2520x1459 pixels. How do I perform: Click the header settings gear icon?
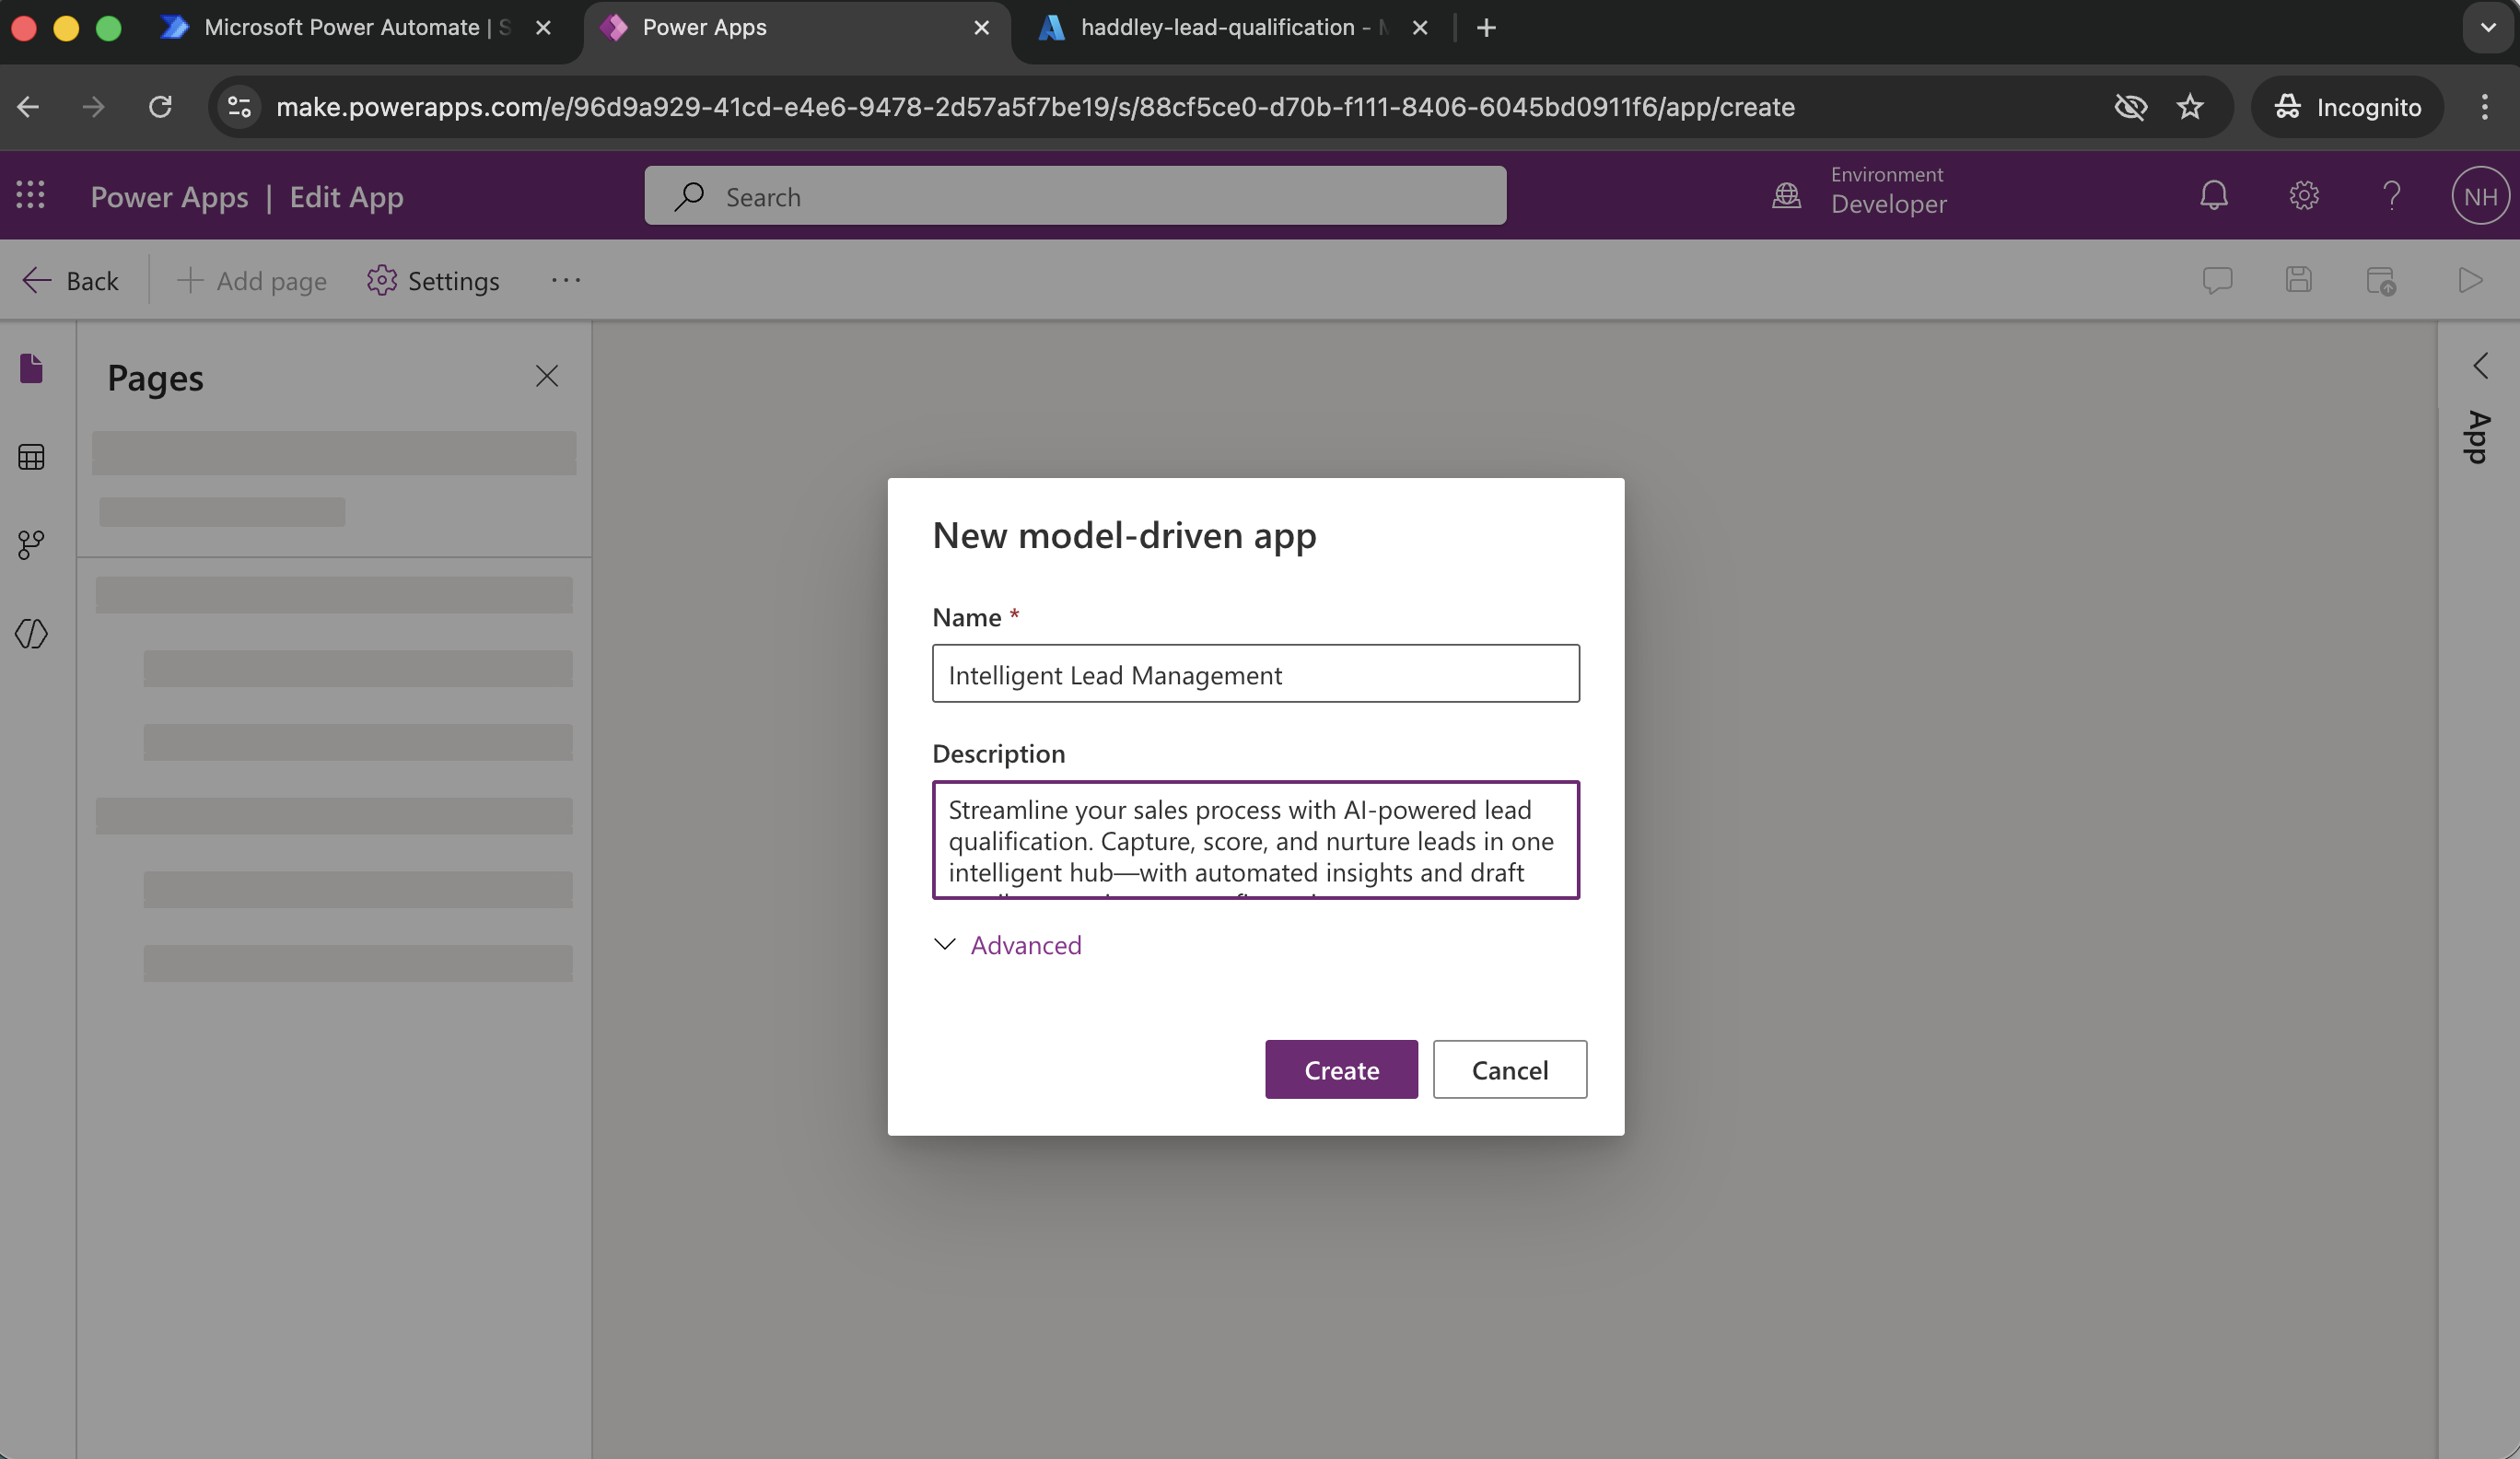[x=2303, y=196]
